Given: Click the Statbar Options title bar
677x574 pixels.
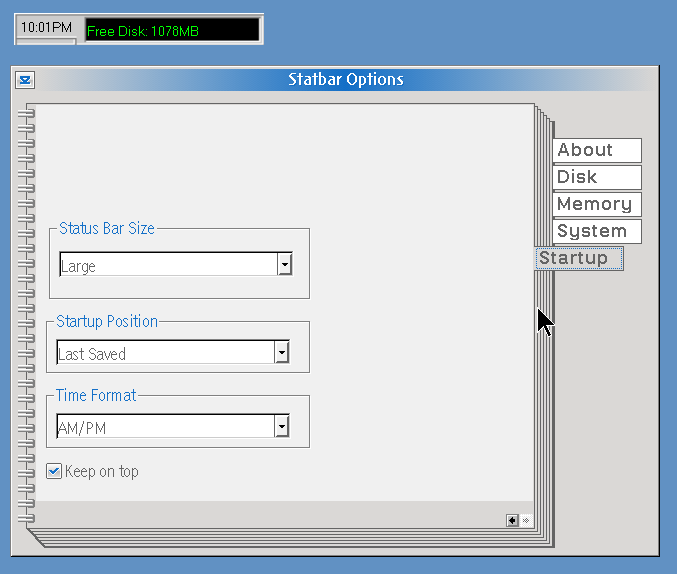Looking at the screenshot, I should pyautogui.click(x=345, y=80).
